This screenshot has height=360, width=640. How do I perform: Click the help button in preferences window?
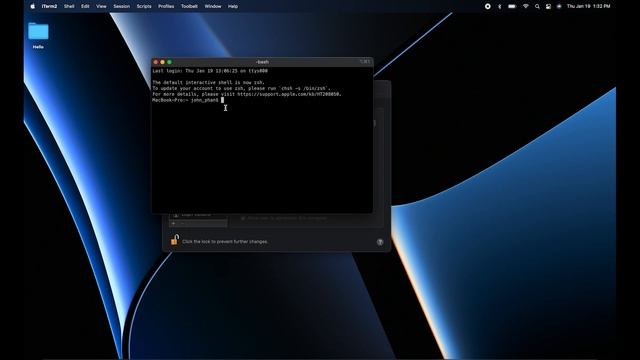[x=380, y=242]
